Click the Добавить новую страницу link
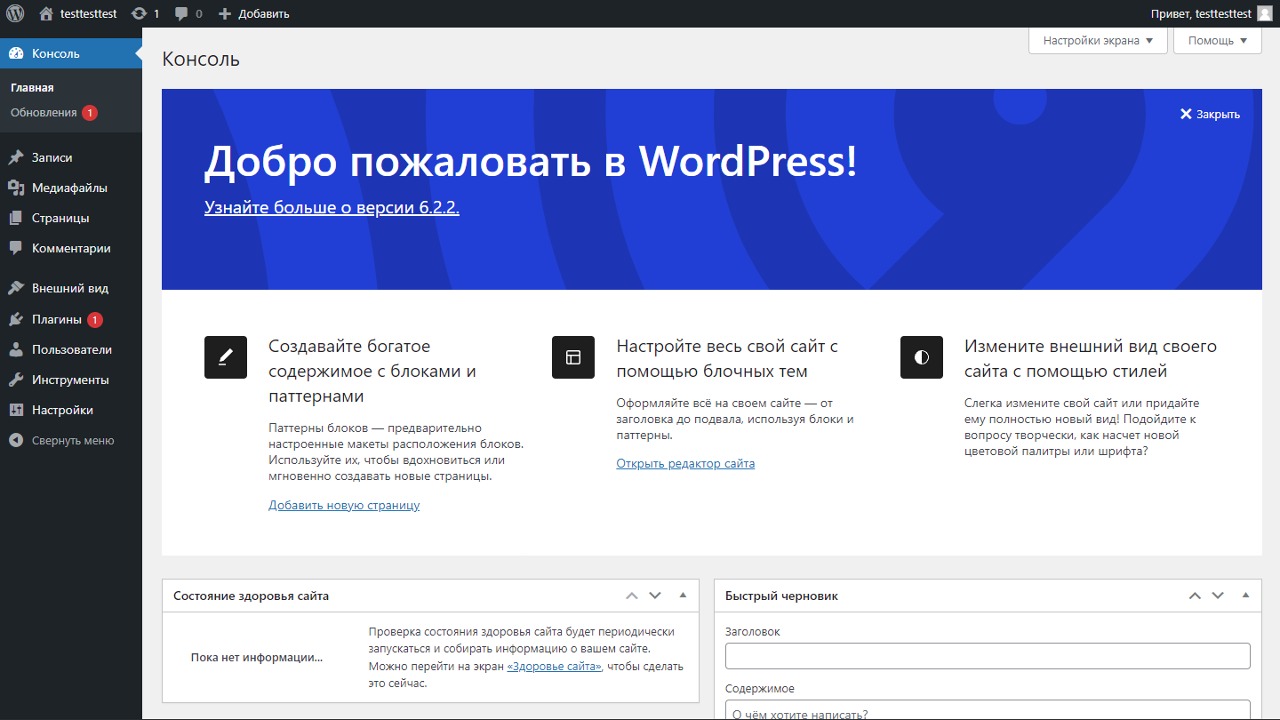Image resolution: width=1280 pixels, height=720 pixels. click(x=344, y=505)
